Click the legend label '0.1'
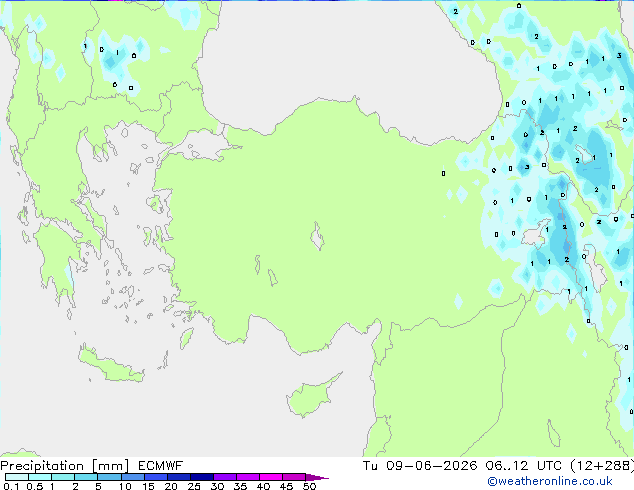Screen dimensions: 634x490 coord(11,486)
